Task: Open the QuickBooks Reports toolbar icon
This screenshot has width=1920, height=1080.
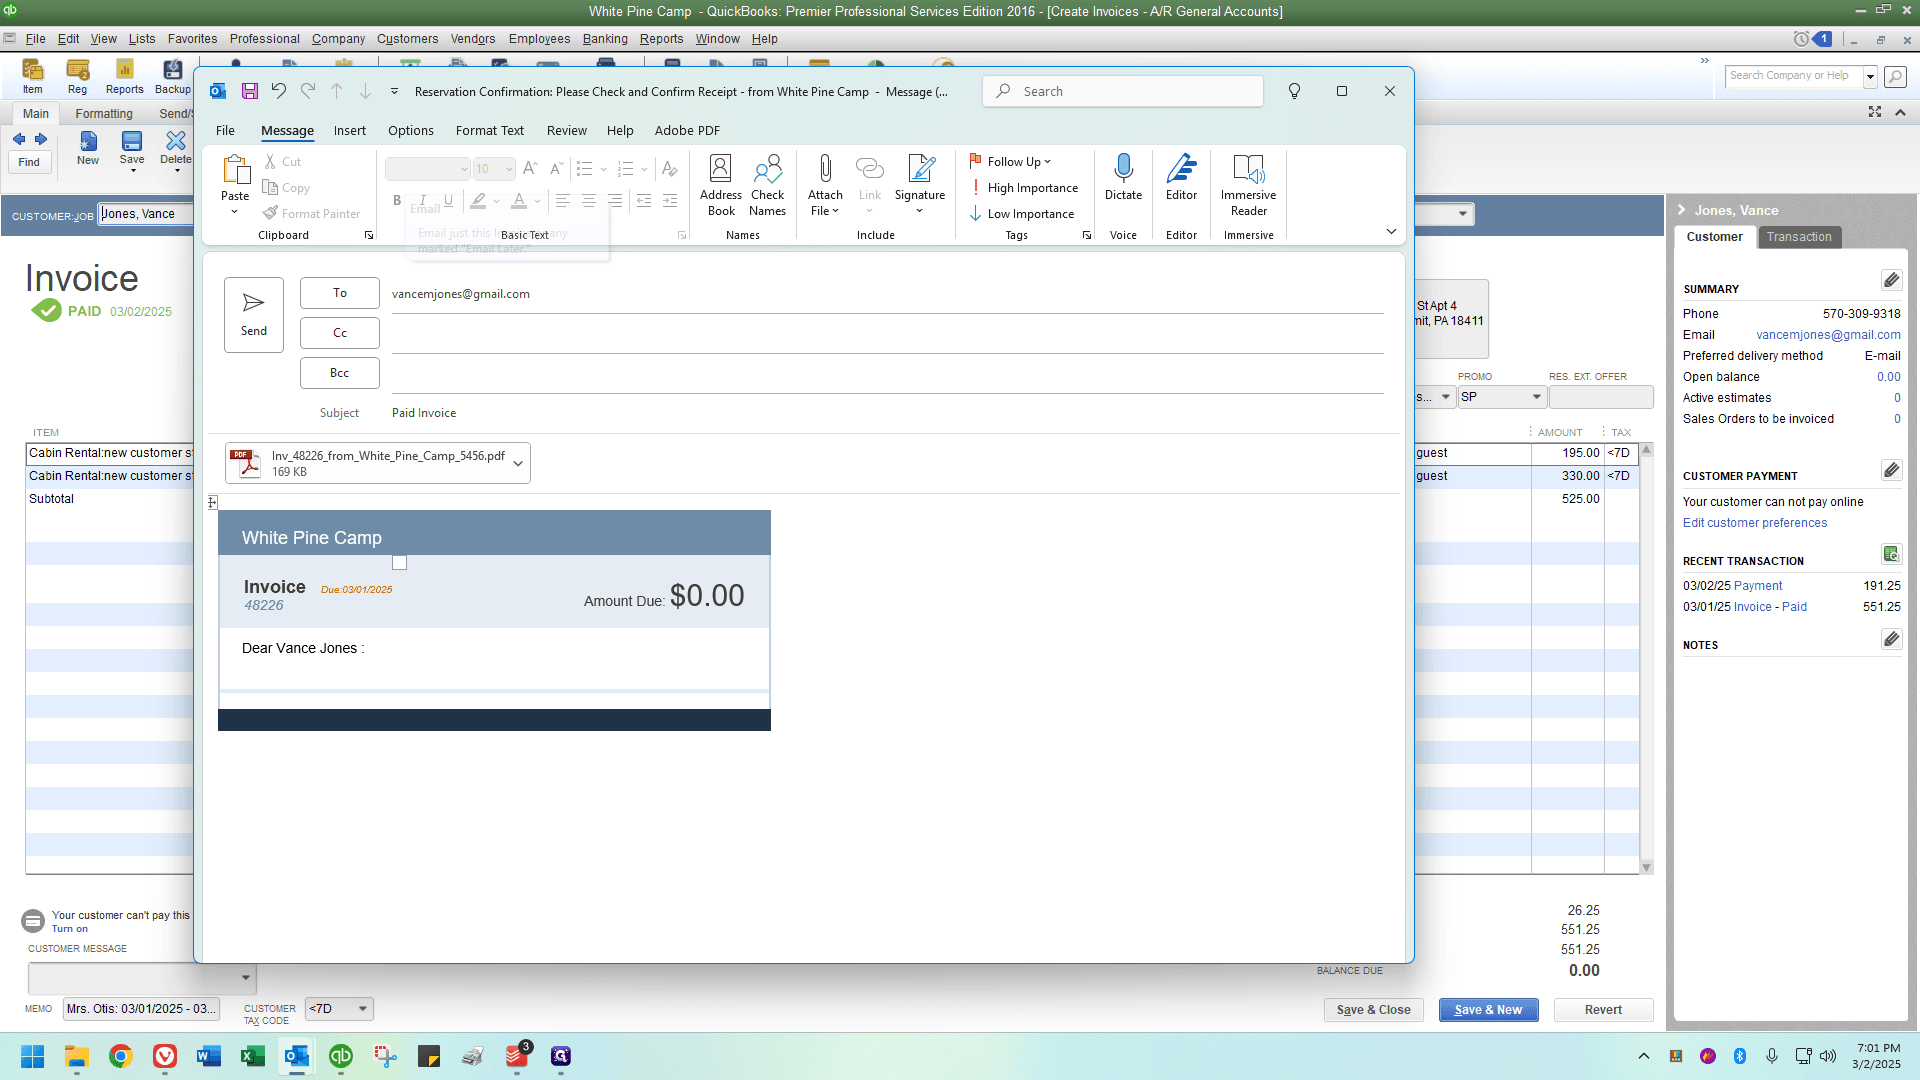Action: click(x=125, y=76)
